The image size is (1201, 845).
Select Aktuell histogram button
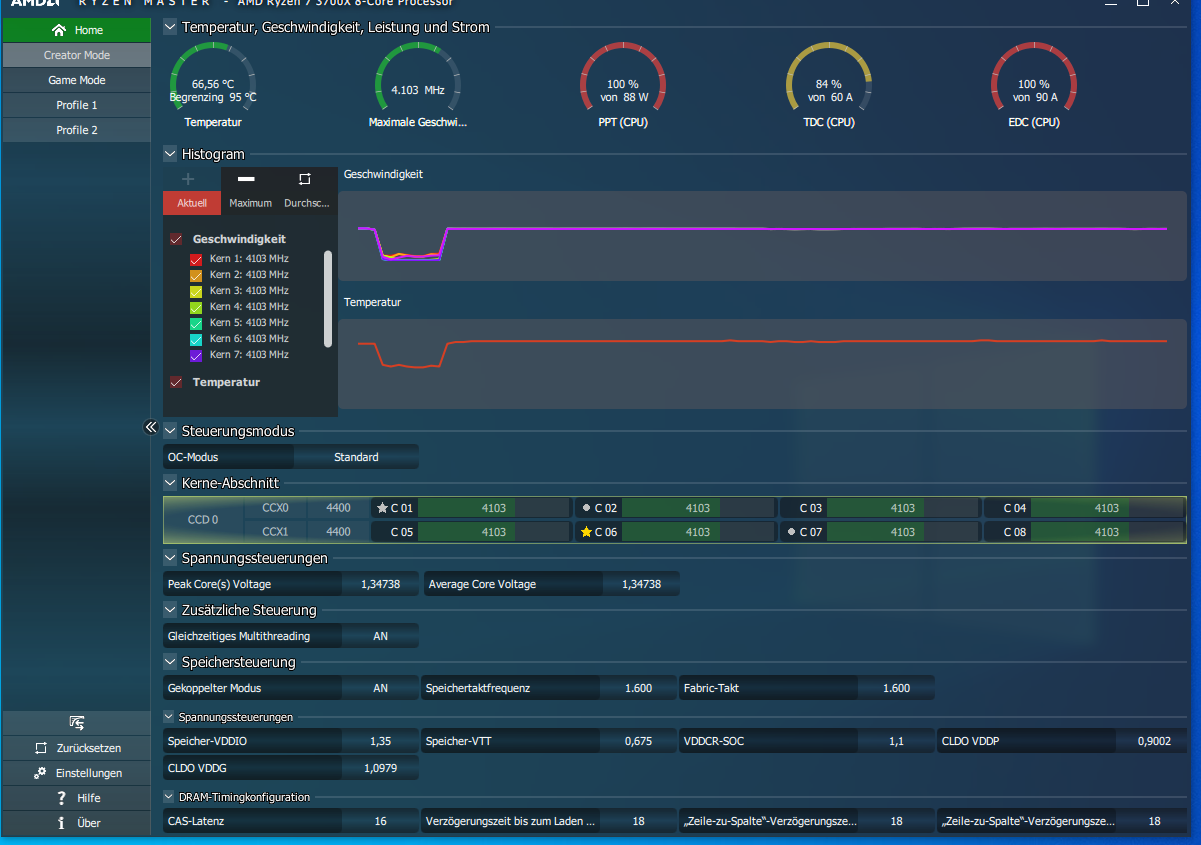(192, 203)
